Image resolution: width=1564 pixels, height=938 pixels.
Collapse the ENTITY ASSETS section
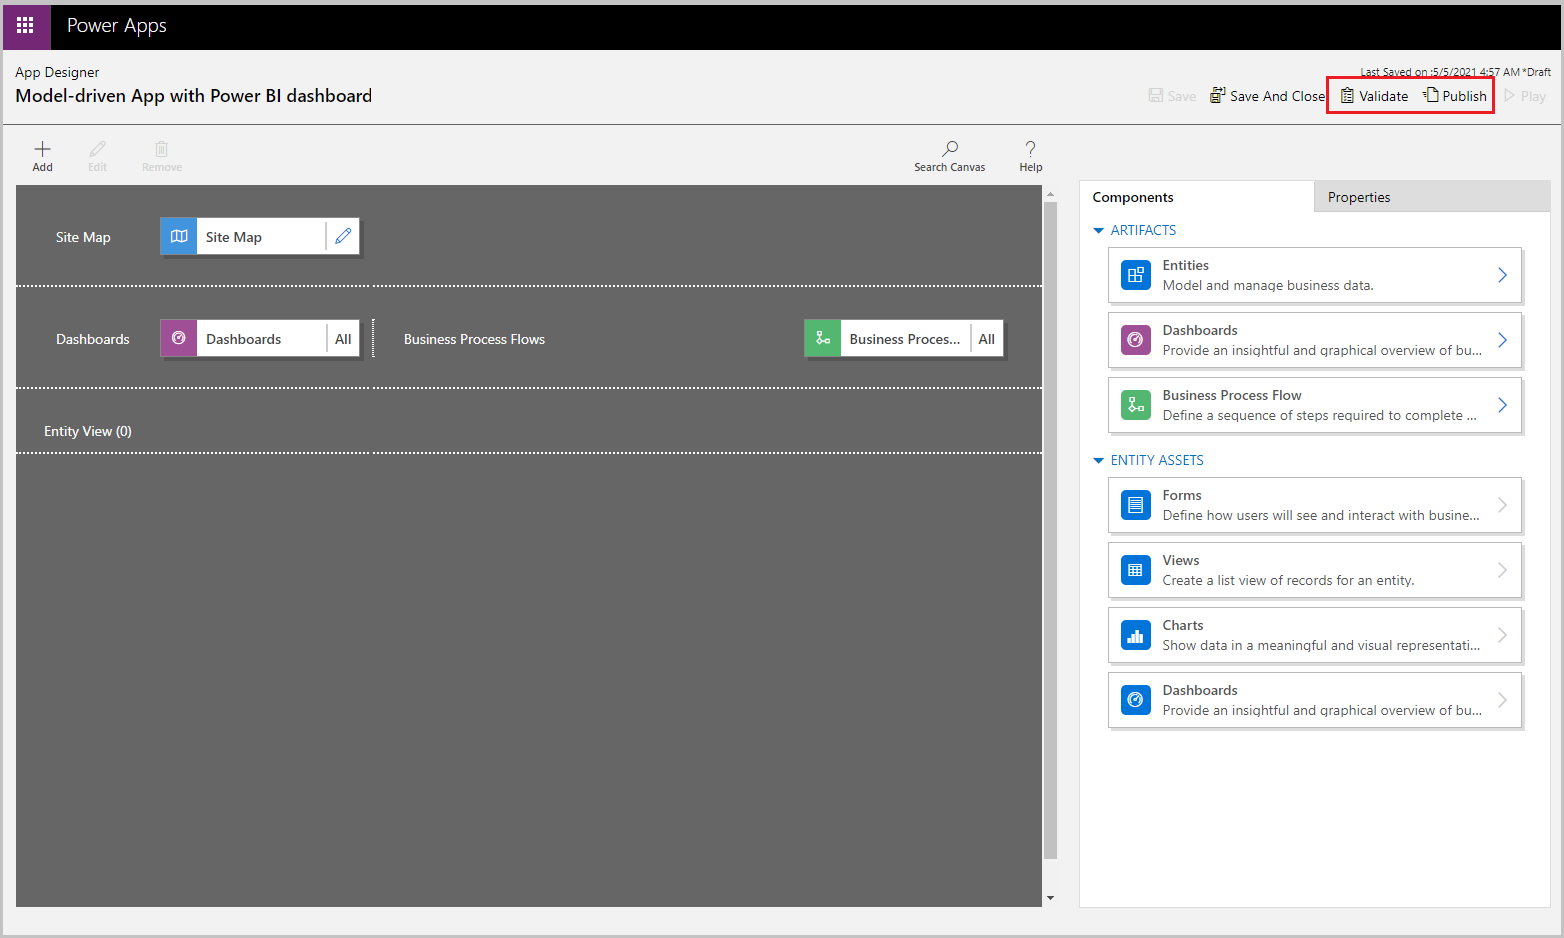(1099, 461)
